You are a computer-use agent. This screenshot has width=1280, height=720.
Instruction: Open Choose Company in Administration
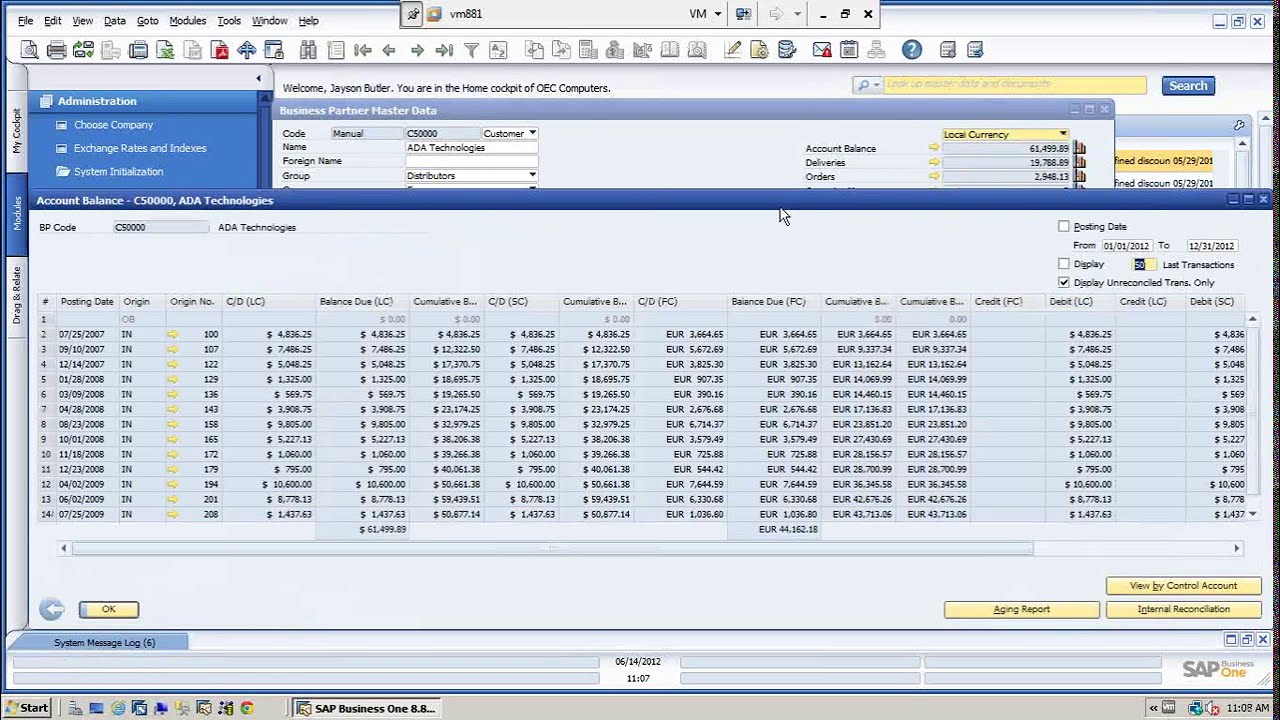click(x=113, y=125)
